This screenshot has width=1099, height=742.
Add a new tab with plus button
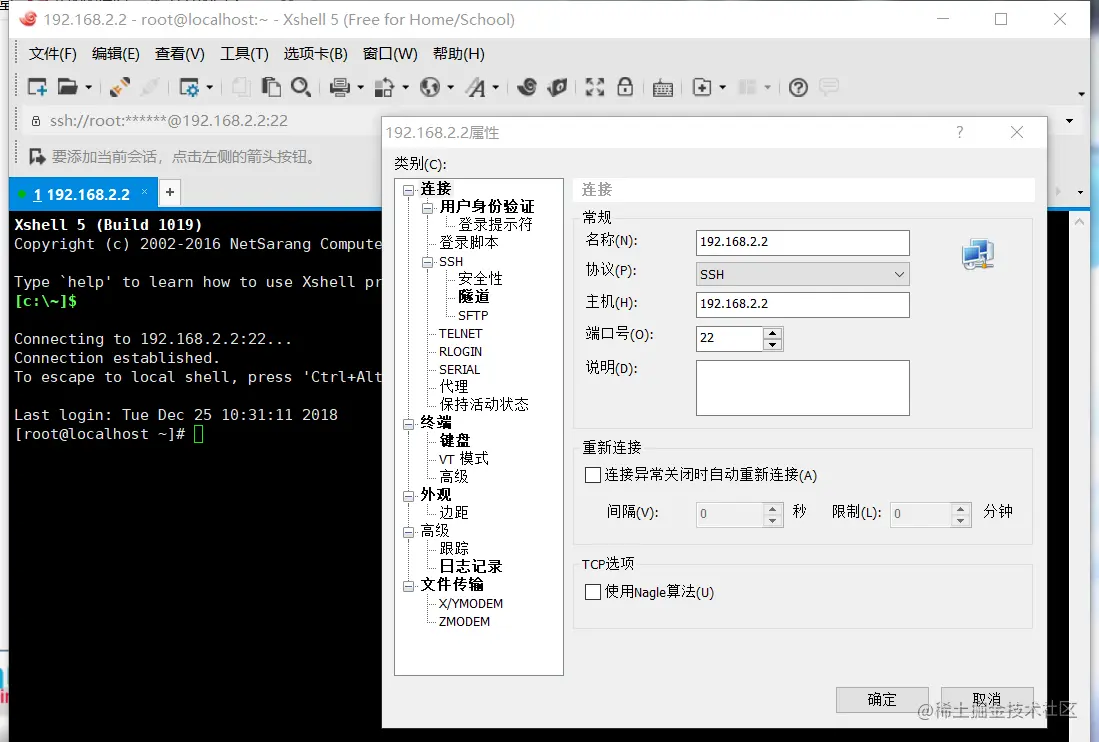[170, 192]
